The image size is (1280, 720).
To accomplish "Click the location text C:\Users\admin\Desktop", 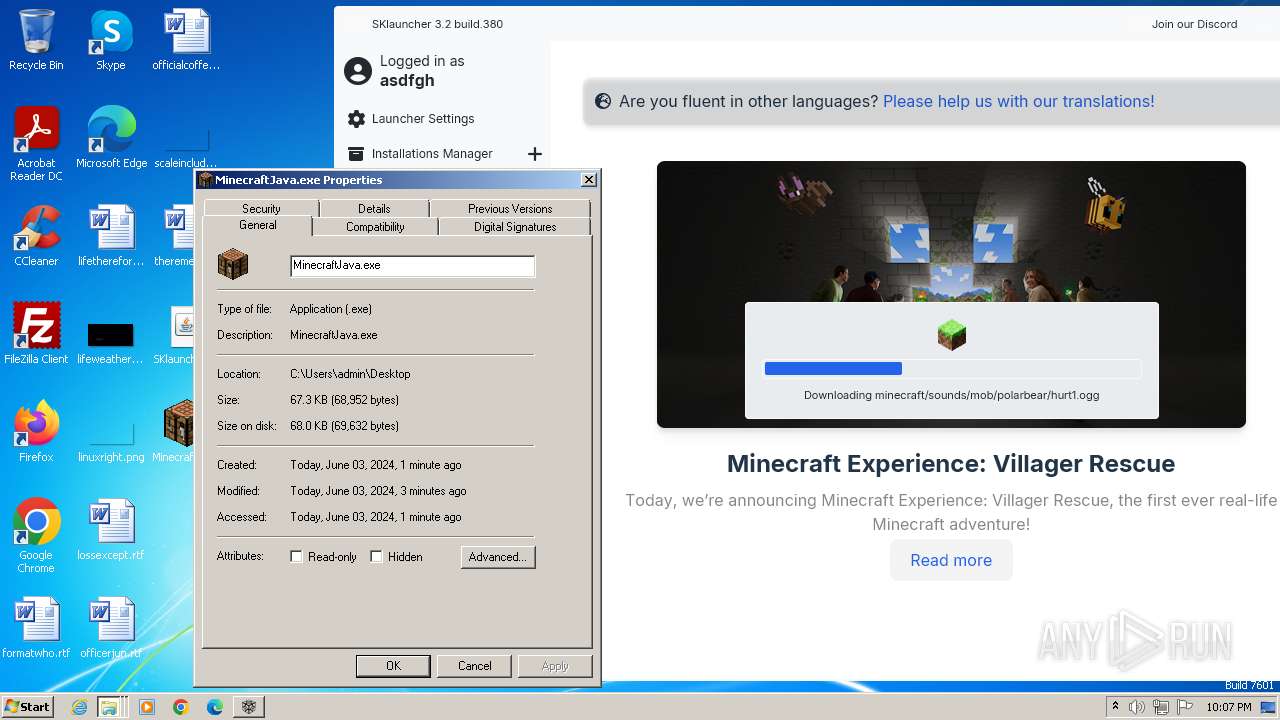I will tap(350, 374).
